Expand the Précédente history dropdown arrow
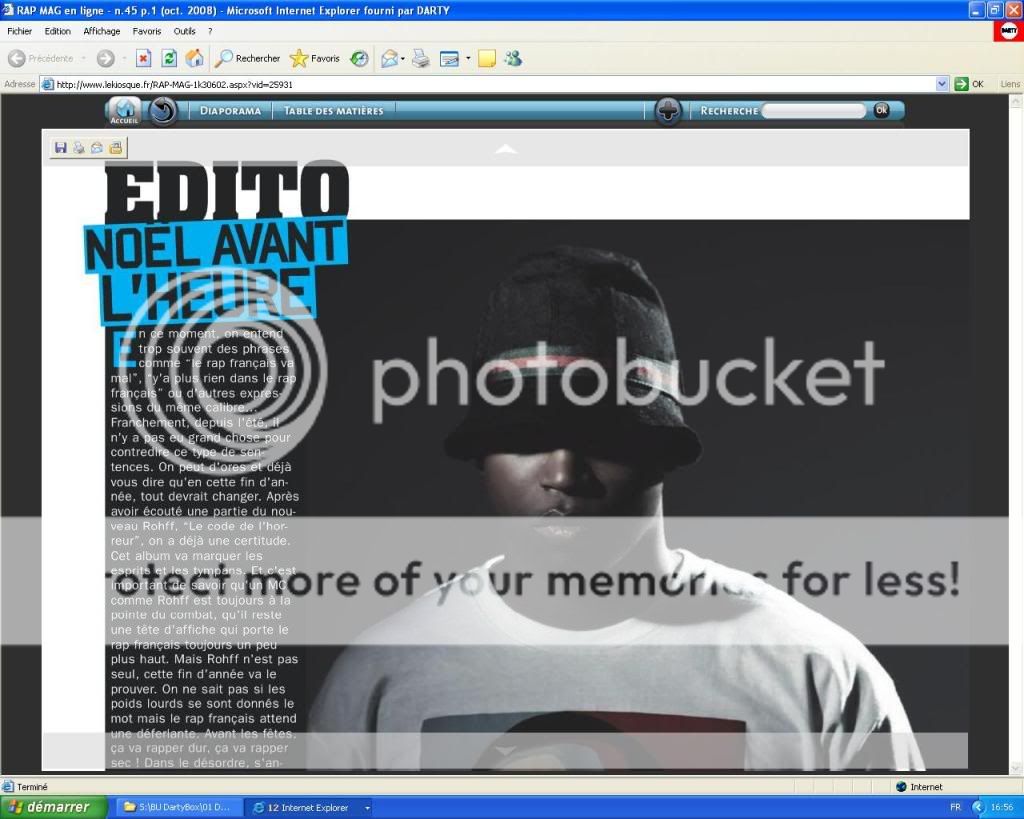Viewport: 1024px width, 819px height. coord(83,59)
